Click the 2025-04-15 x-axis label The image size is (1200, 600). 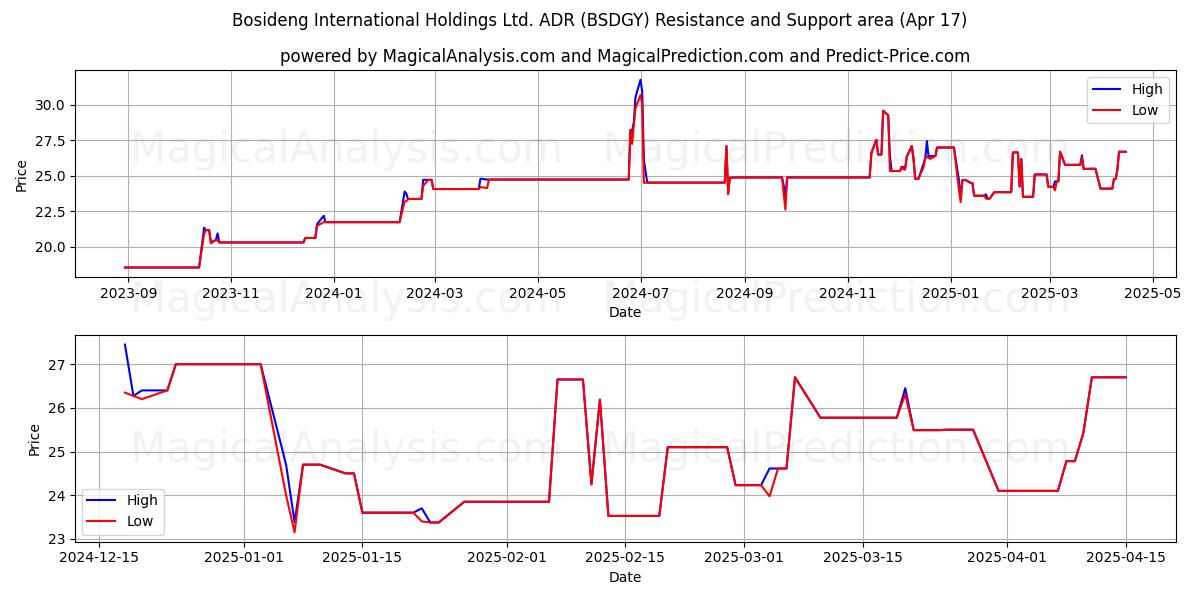[1127, 558]
